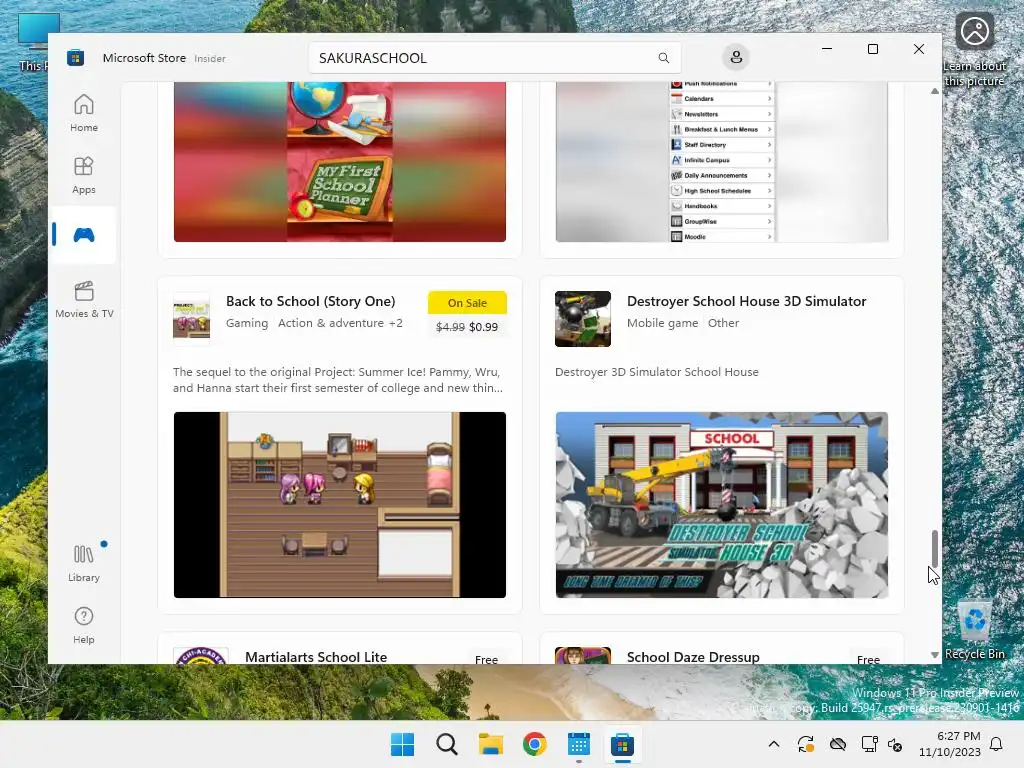Launch Google Chrome from the taskbar
This screenshot has width=1024, height=768.
click(534, 744)
